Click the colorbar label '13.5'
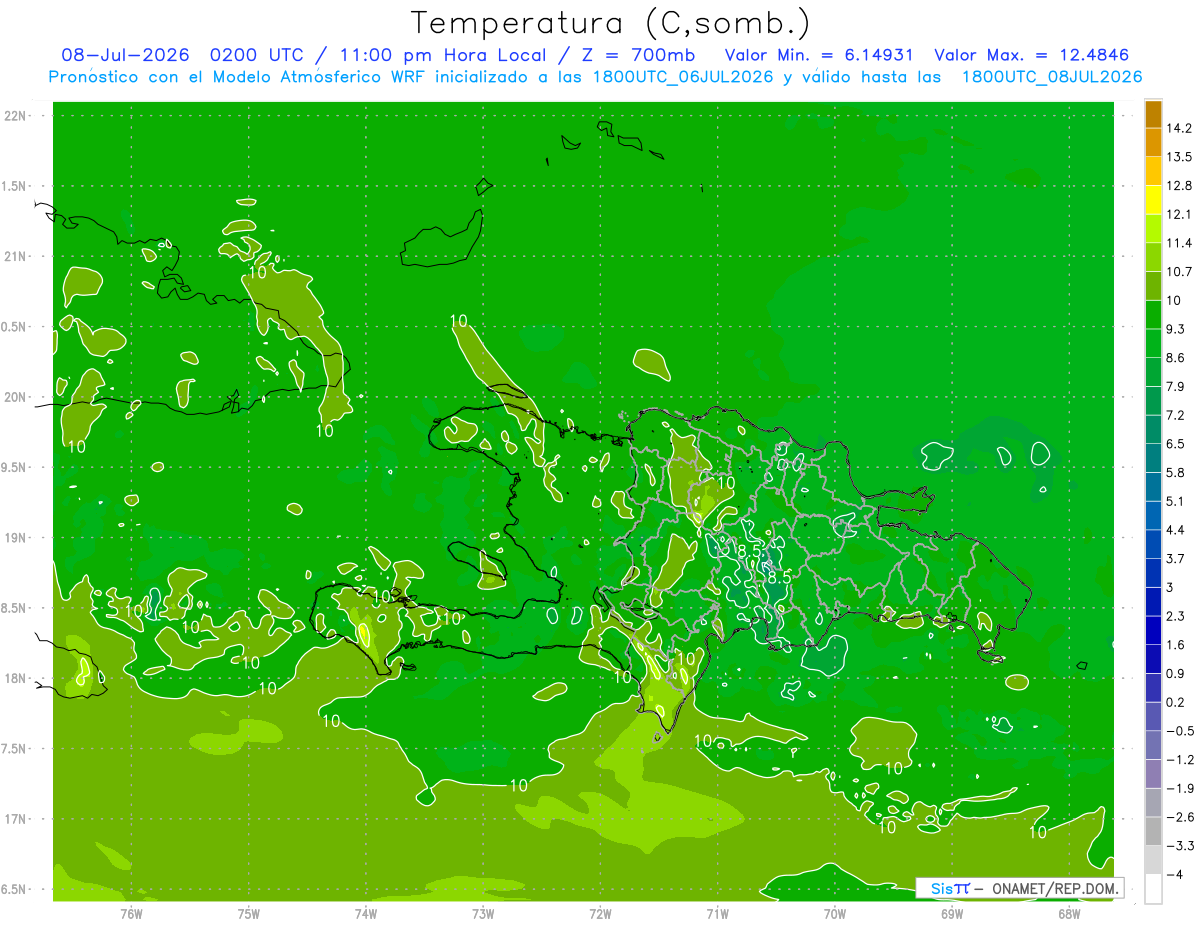The image size is (1200, 927). pyautogui.click(x=1181, y=157)
